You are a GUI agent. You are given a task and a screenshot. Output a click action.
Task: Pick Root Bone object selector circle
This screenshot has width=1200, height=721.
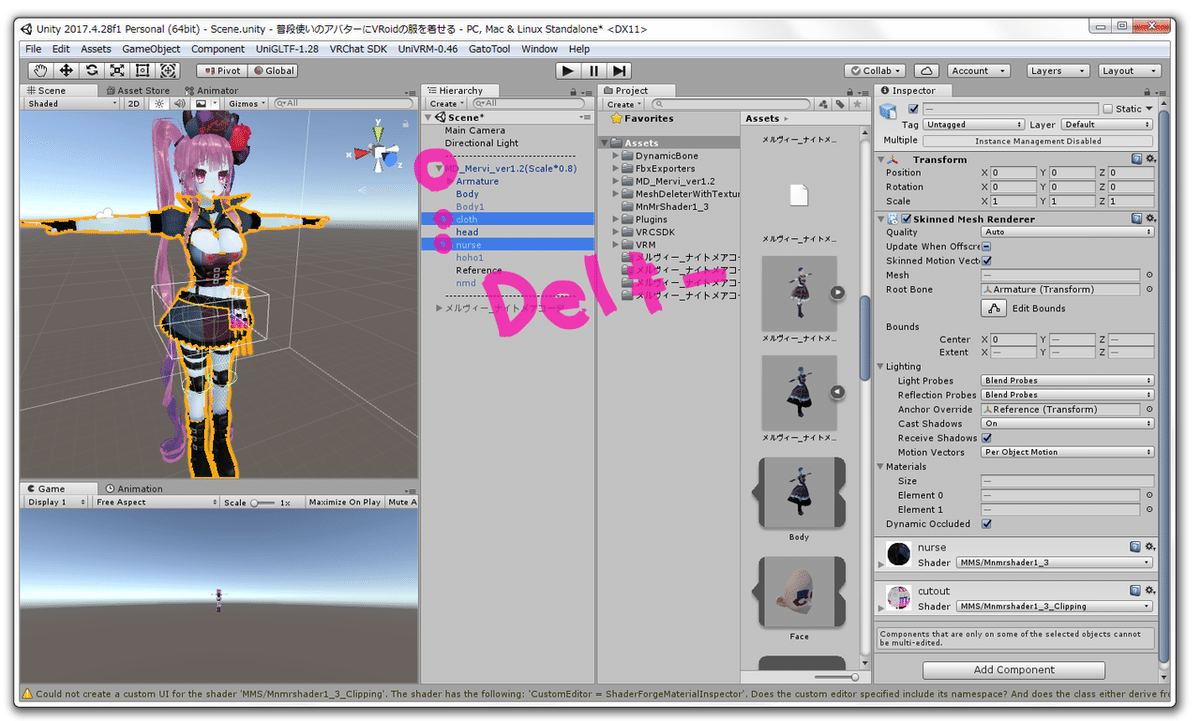(1149, 289)
